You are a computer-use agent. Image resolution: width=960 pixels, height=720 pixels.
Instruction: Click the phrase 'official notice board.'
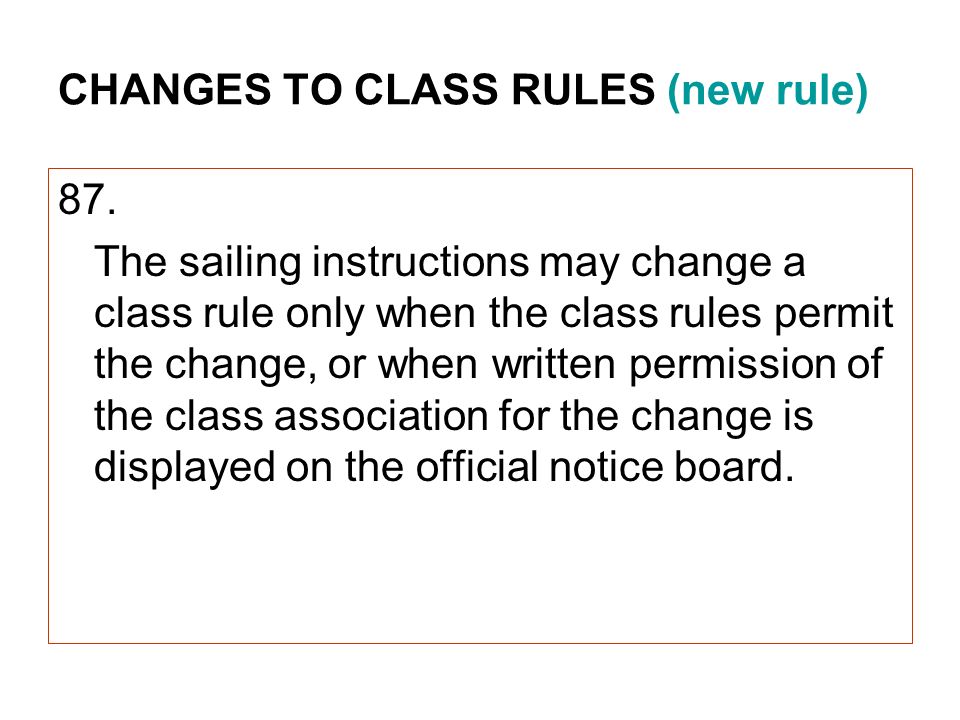(x=605, y=467)
